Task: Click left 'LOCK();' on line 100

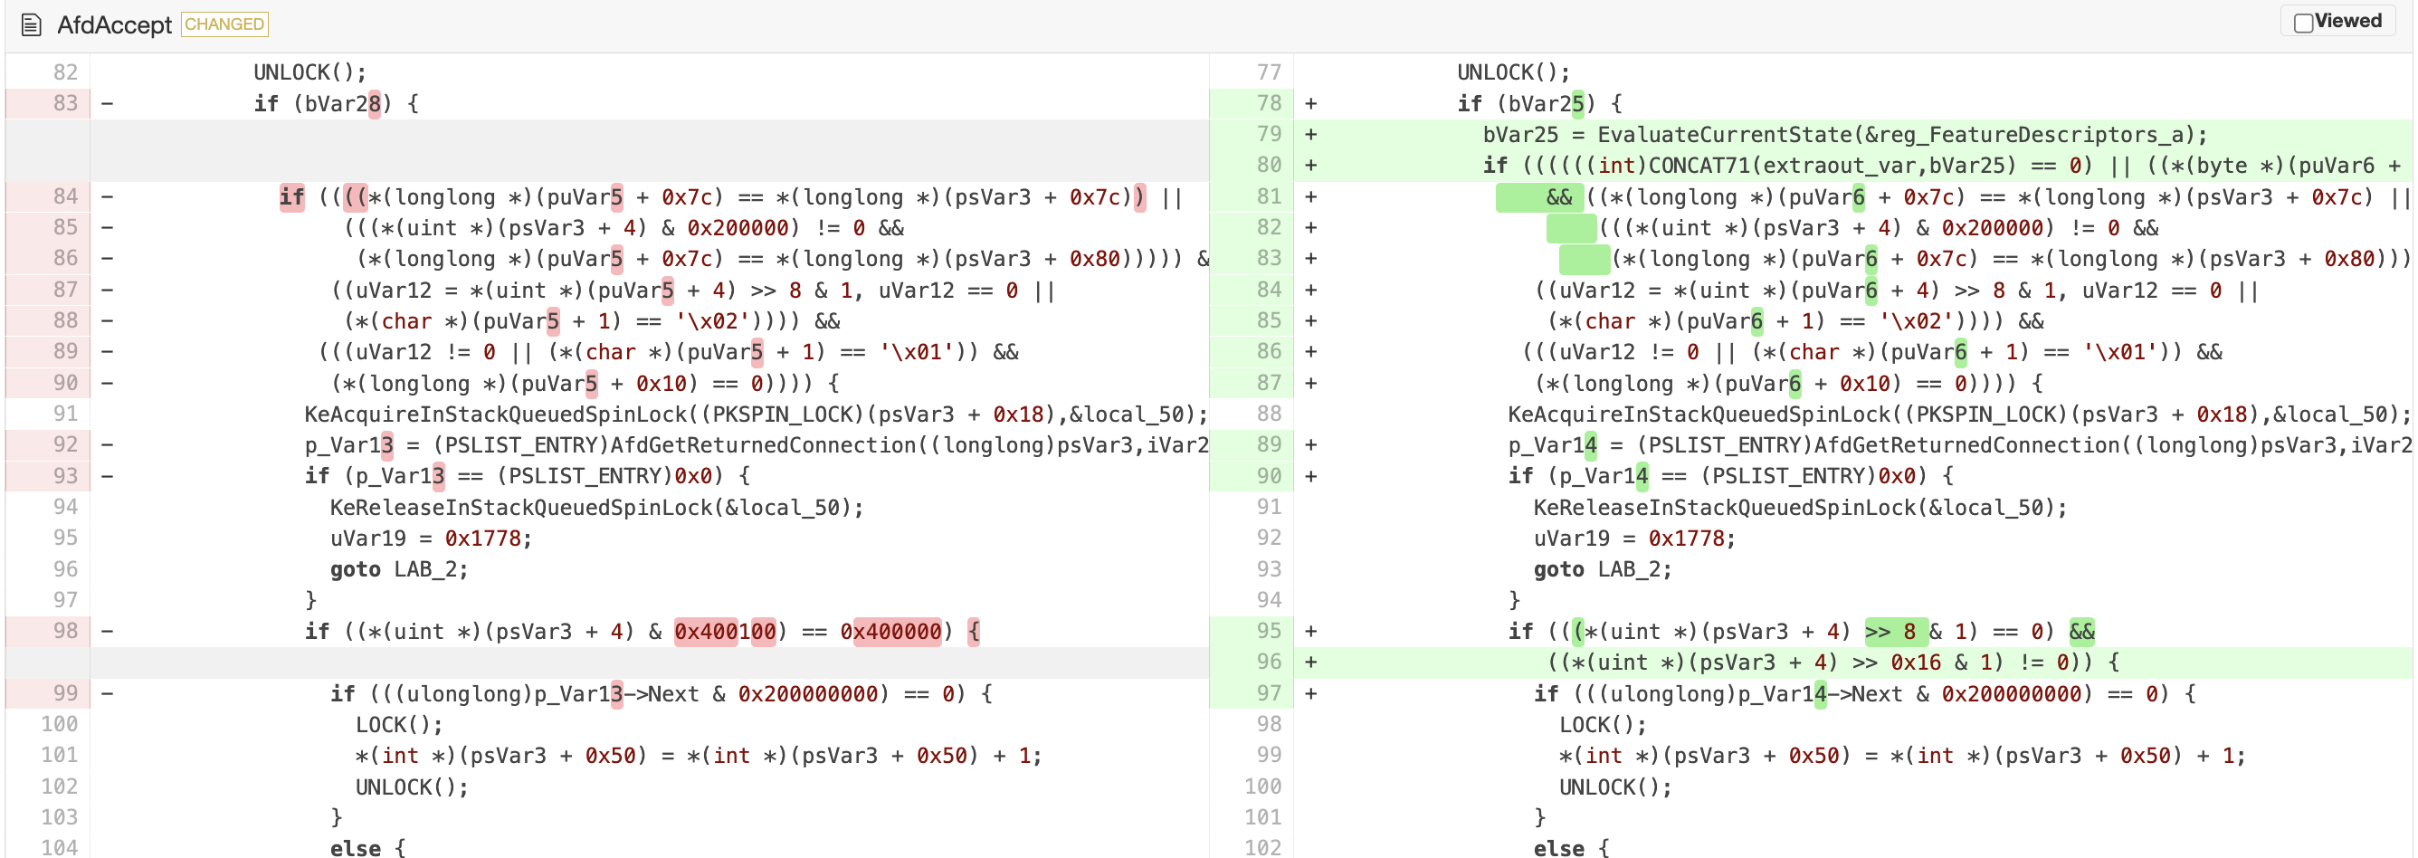Action: (399, 725)
